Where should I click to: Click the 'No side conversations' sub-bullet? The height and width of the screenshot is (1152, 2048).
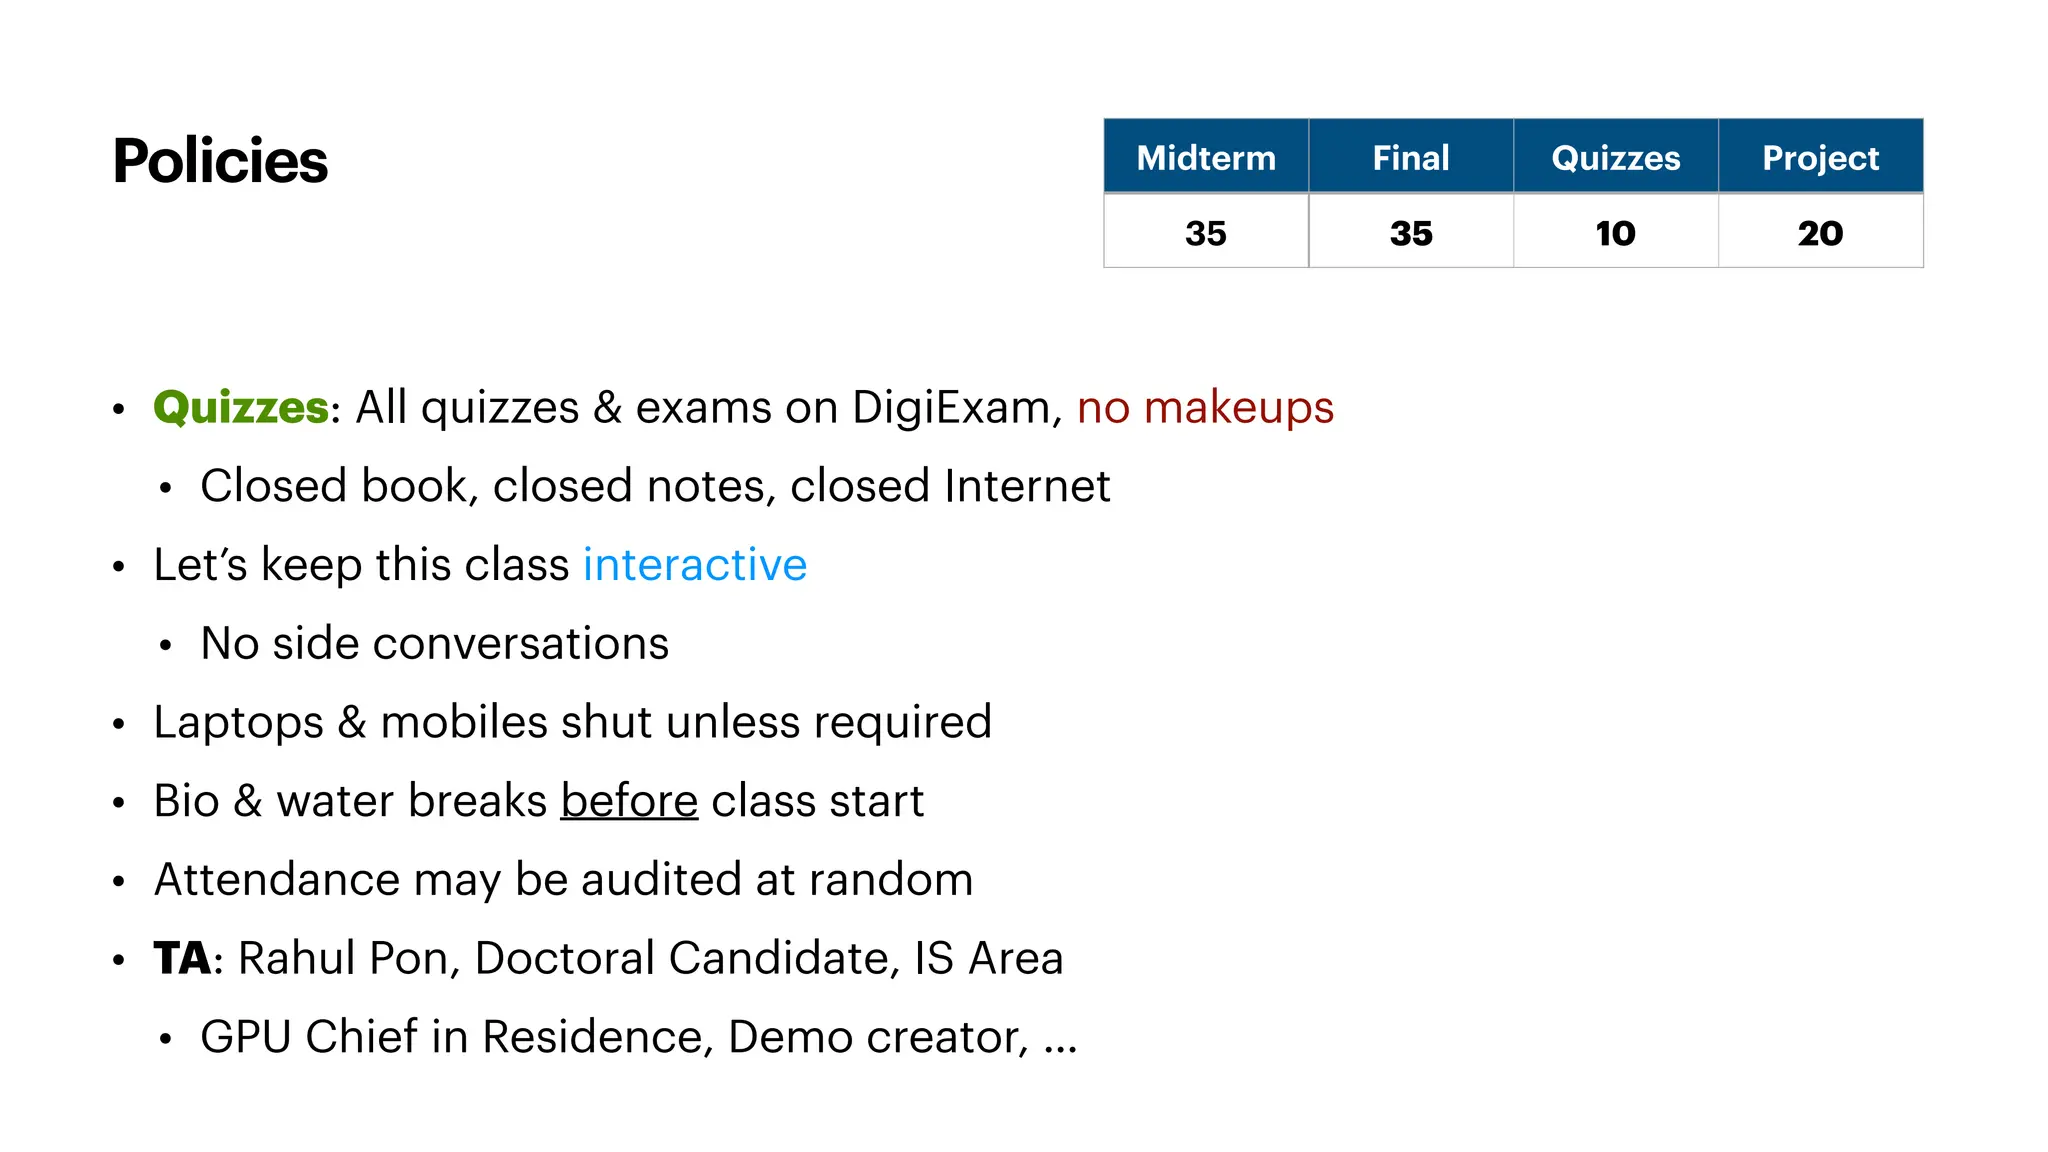pyautogui.click(x=434, y=643)
